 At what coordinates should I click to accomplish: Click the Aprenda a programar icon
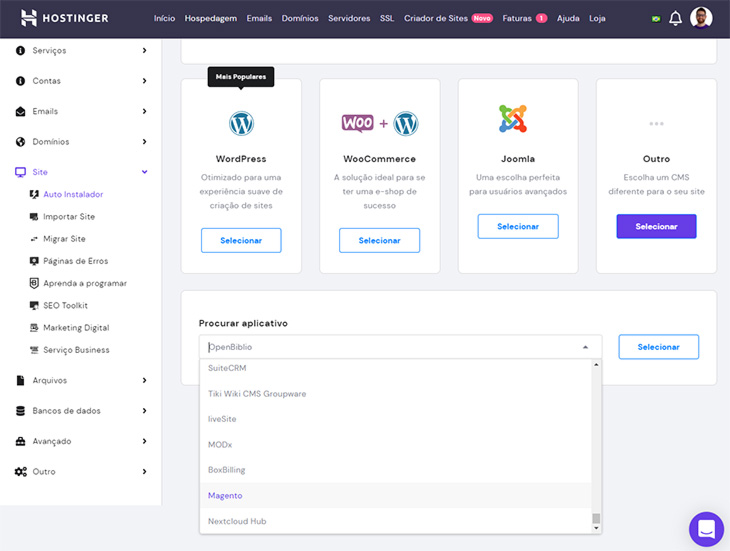coord(34,283)
